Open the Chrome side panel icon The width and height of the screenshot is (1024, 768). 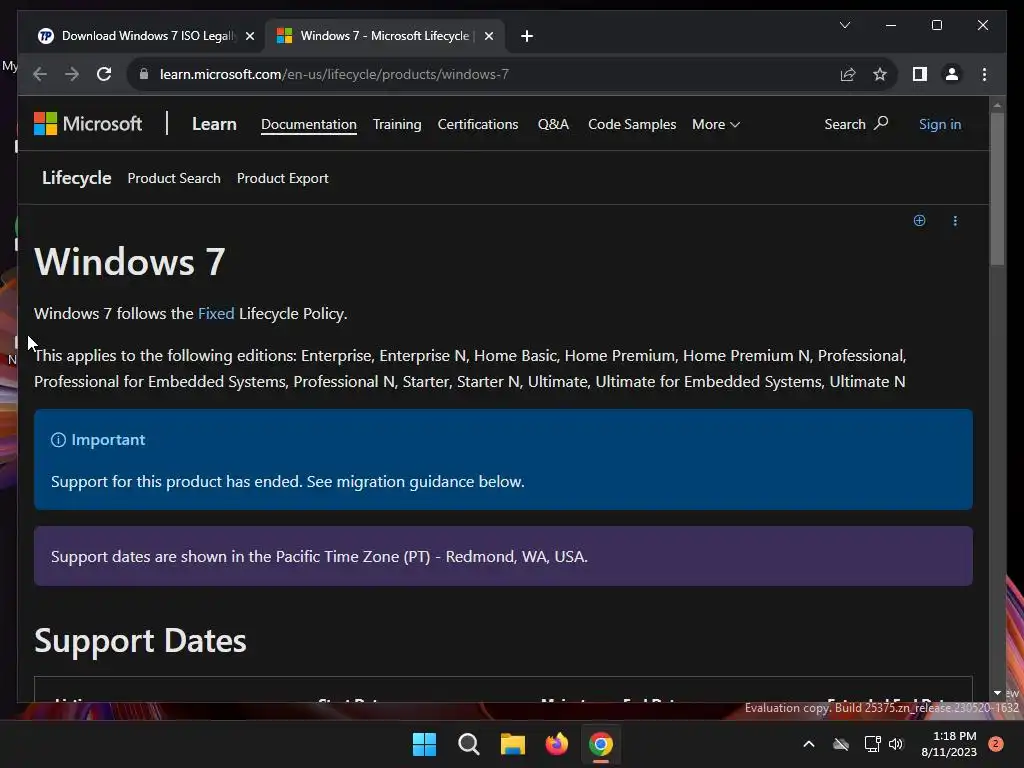click(920, 74)
